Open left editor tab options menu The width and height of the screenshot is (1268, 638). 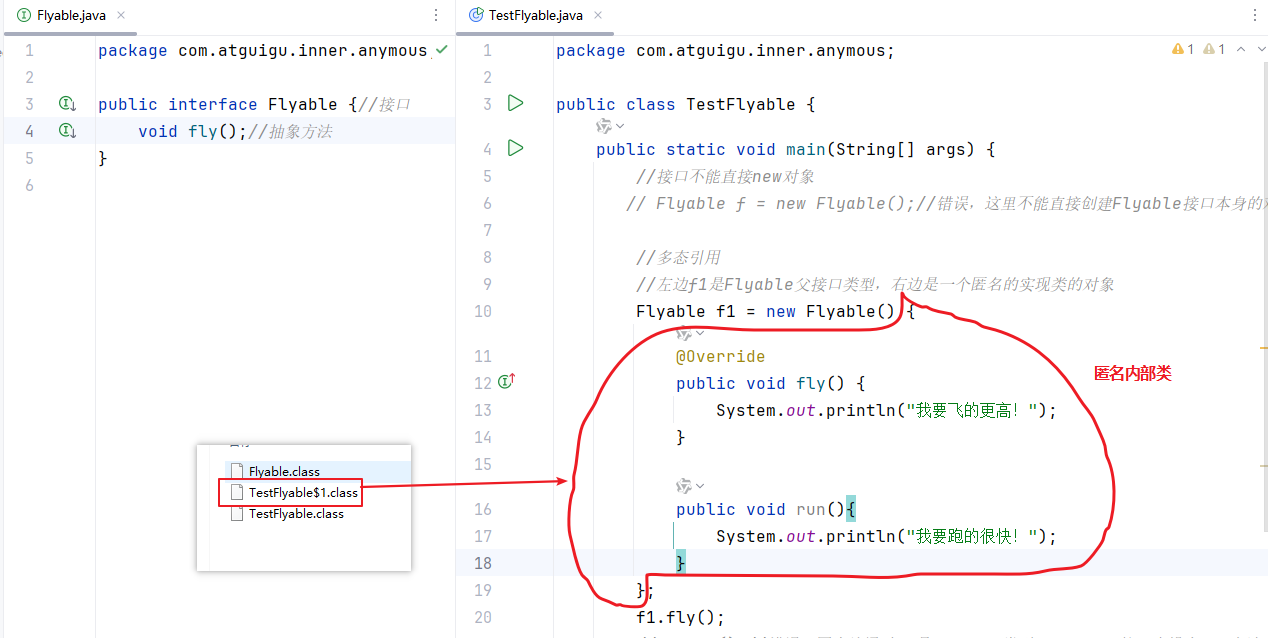(435, 16)
